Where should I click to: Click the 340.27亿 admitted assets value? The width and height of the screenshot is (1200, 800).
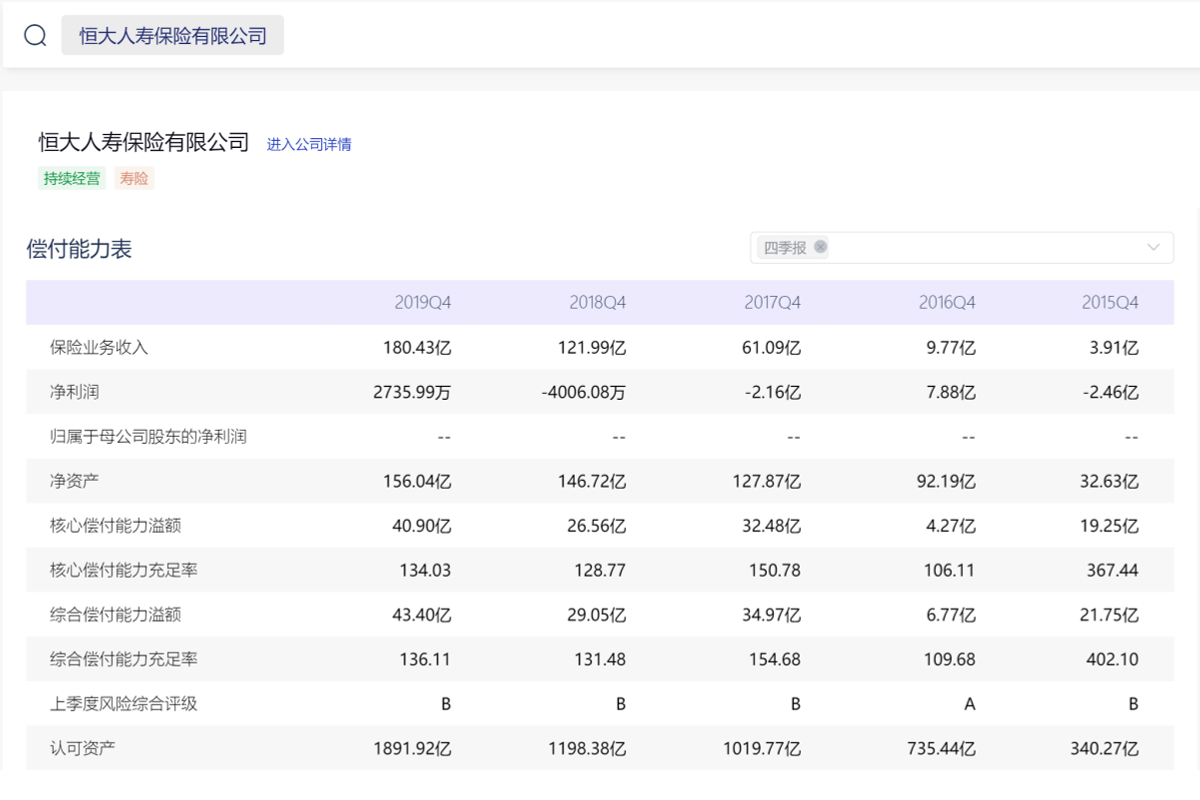(1105, 748)
